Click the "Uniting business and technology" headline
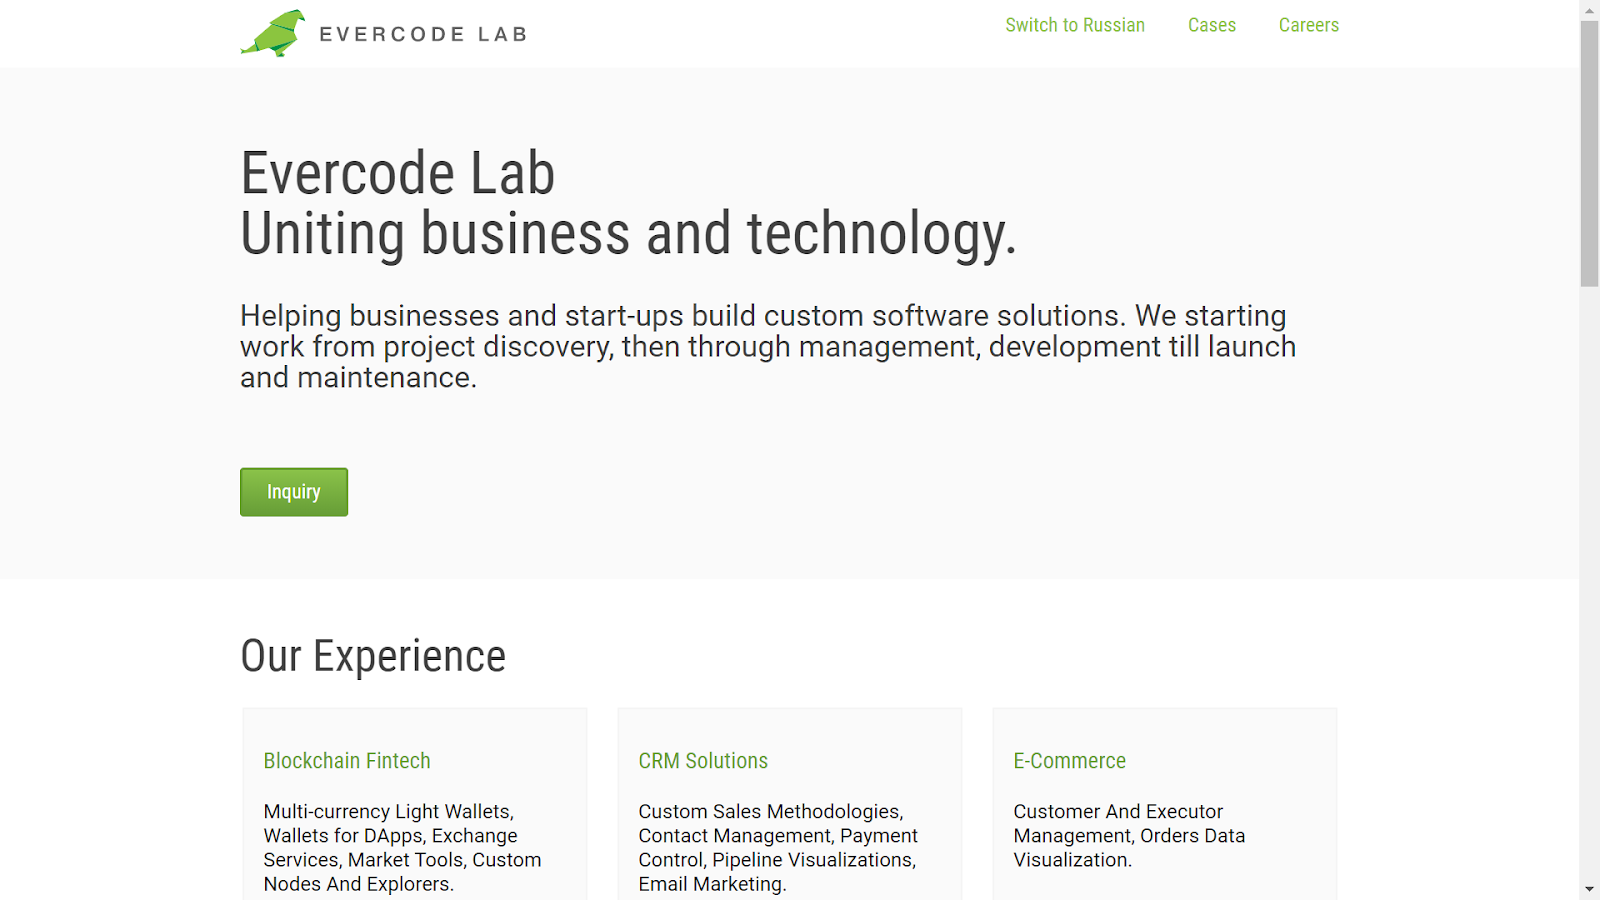The width and height of the screenshot is (1600, 900). [628, 234]
